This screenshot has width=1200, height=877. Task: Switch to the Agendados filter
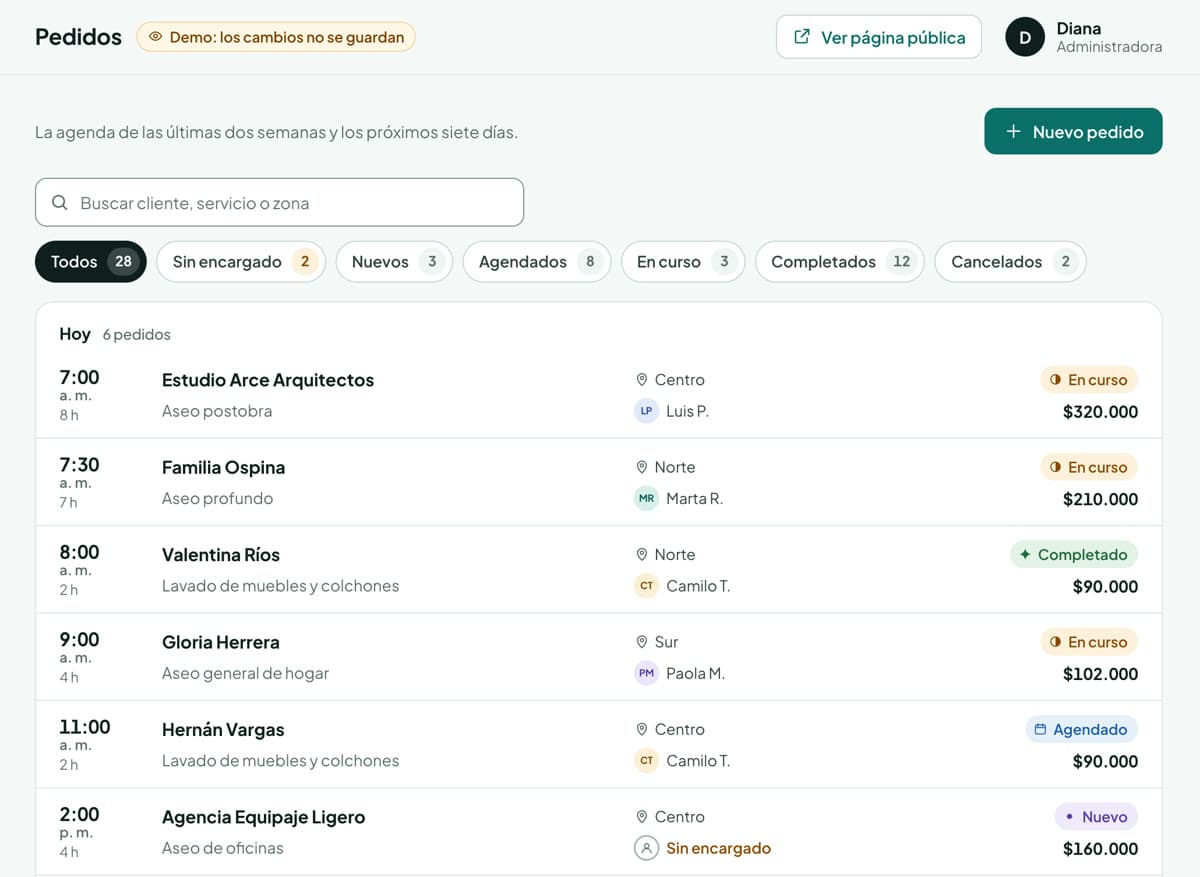[x=537, y=262]
